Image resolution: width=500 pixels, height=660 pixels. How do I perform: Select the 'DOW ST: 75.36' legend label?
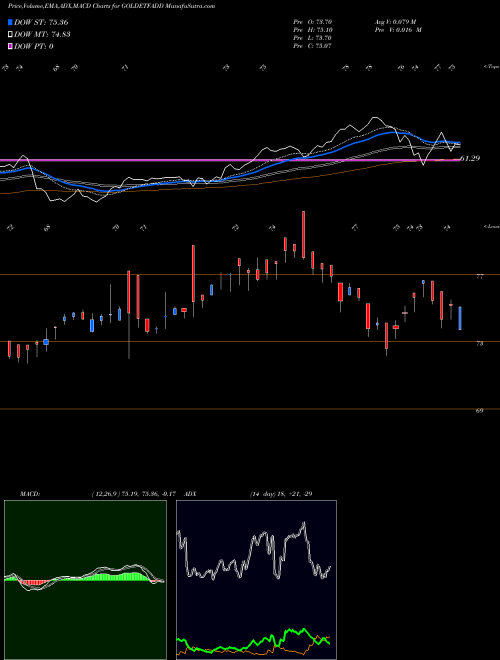(x=41, y=22)
